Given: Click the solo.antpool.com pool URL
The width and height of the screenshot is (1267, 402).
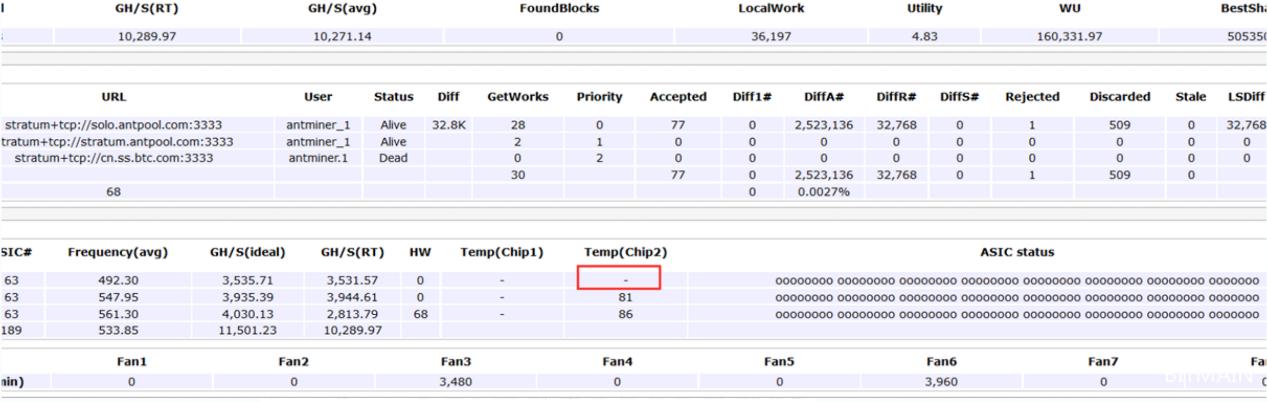Looking at the screenshot, I should pos(113,125).
